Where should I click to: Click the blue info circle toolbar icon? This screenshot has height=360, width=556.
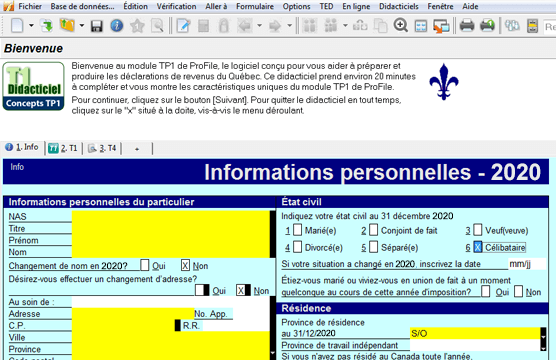tap(117, 26)
